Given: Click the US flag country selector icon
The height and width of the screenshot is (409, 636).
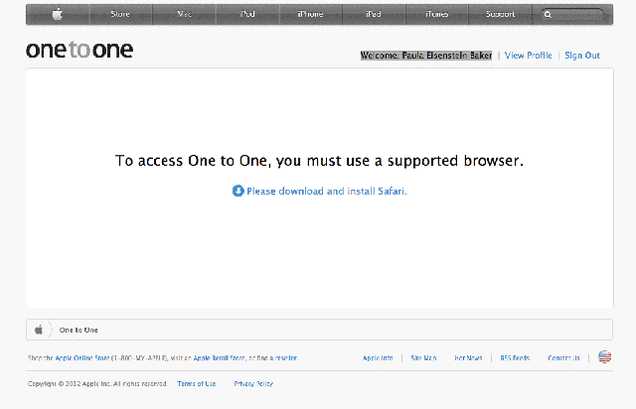Looking at the screenshot, I should tap(604, 357).
